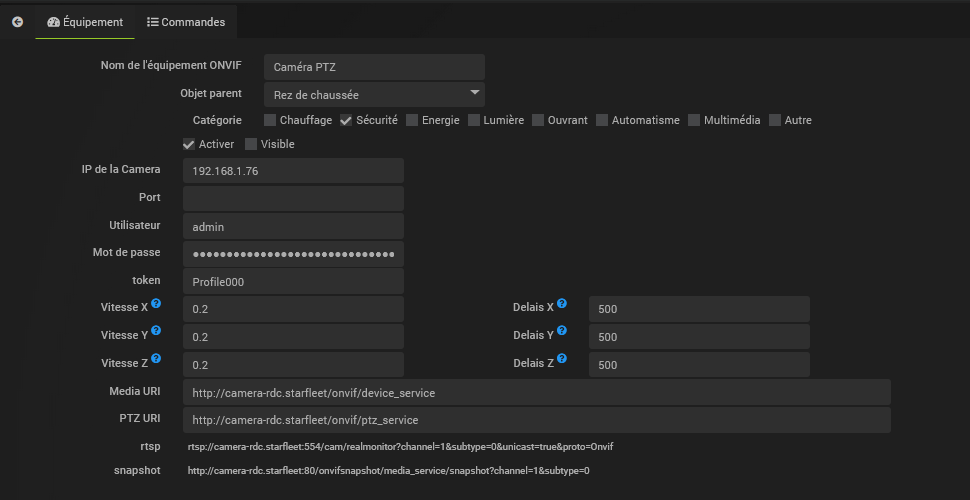Select the Automatisme category checkbox
Image resolution: width=970 pixels, height=500 pixels.
(x=602, y=120)
